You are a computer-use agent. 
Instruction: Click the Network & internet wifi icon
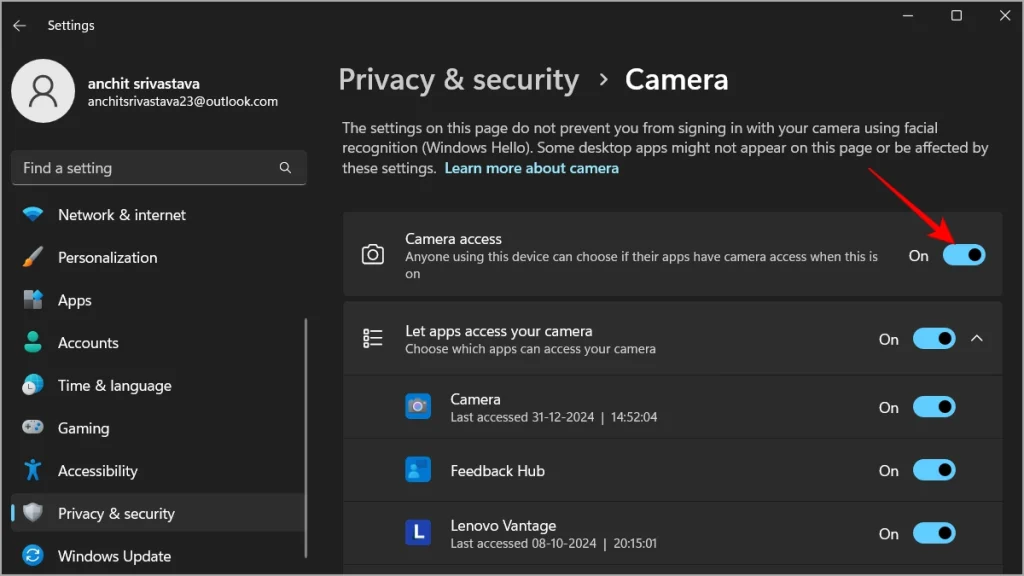click(x=33, y=214)
